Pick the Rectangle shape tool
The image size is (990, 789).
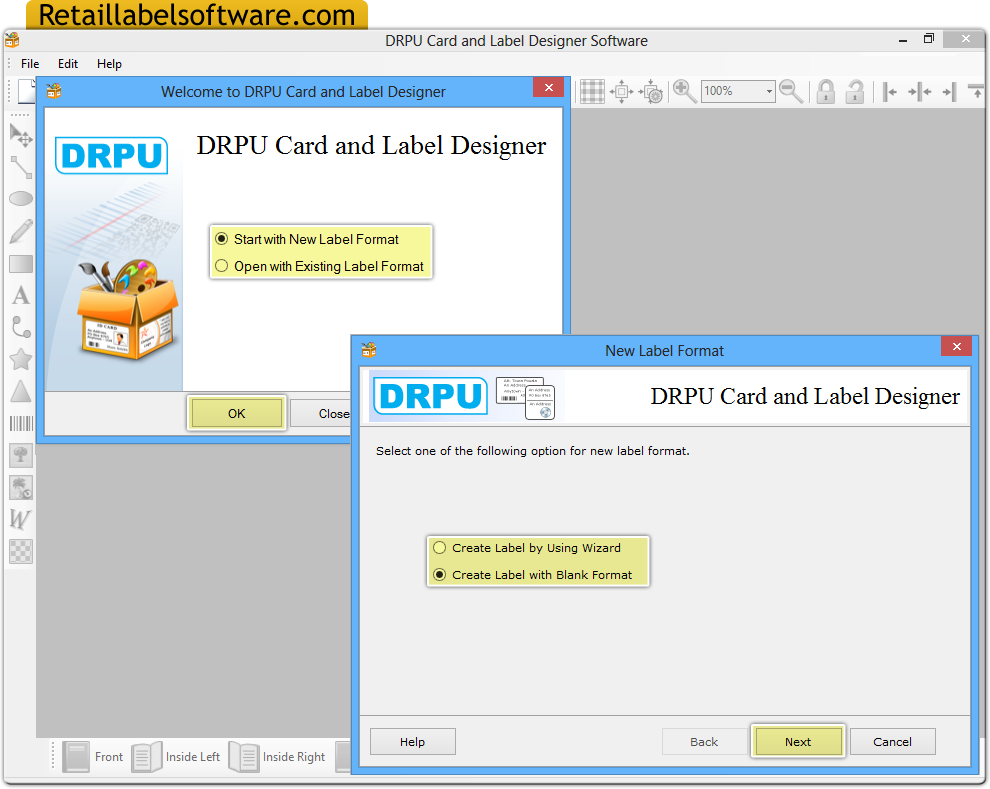(x=21, y=263)
